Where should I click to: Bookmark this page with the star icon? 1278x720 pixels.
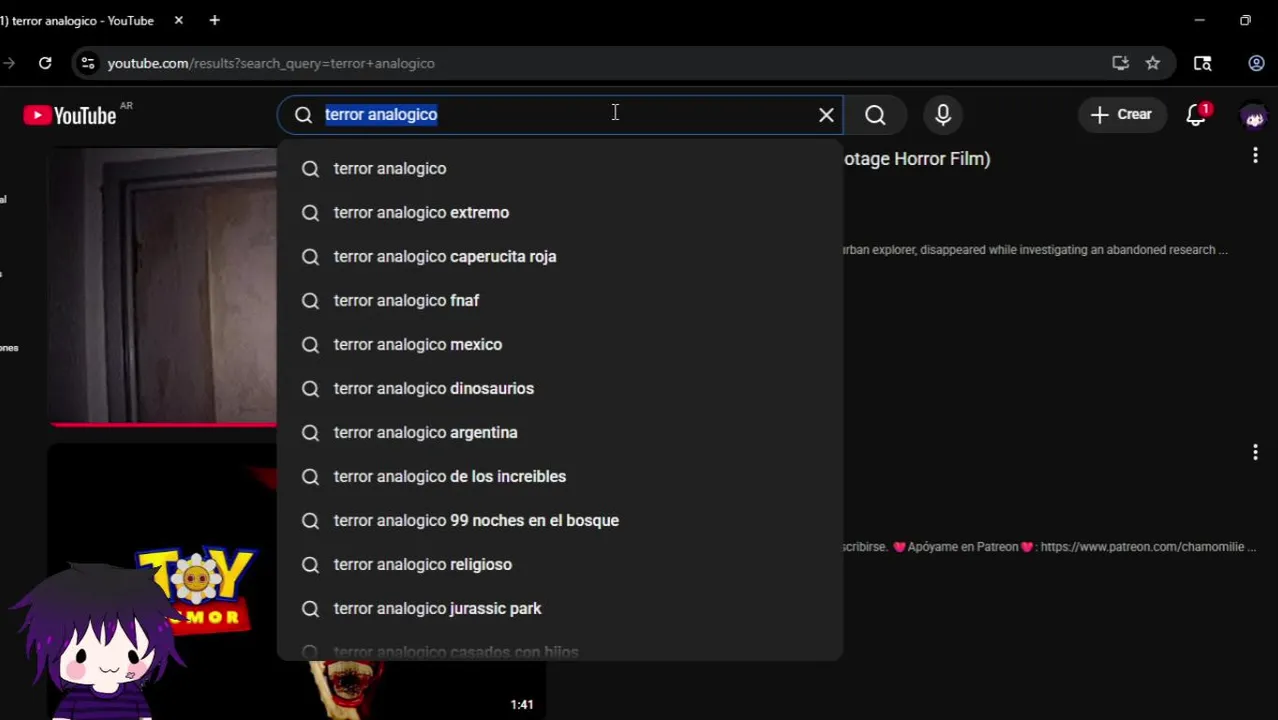1153,63
